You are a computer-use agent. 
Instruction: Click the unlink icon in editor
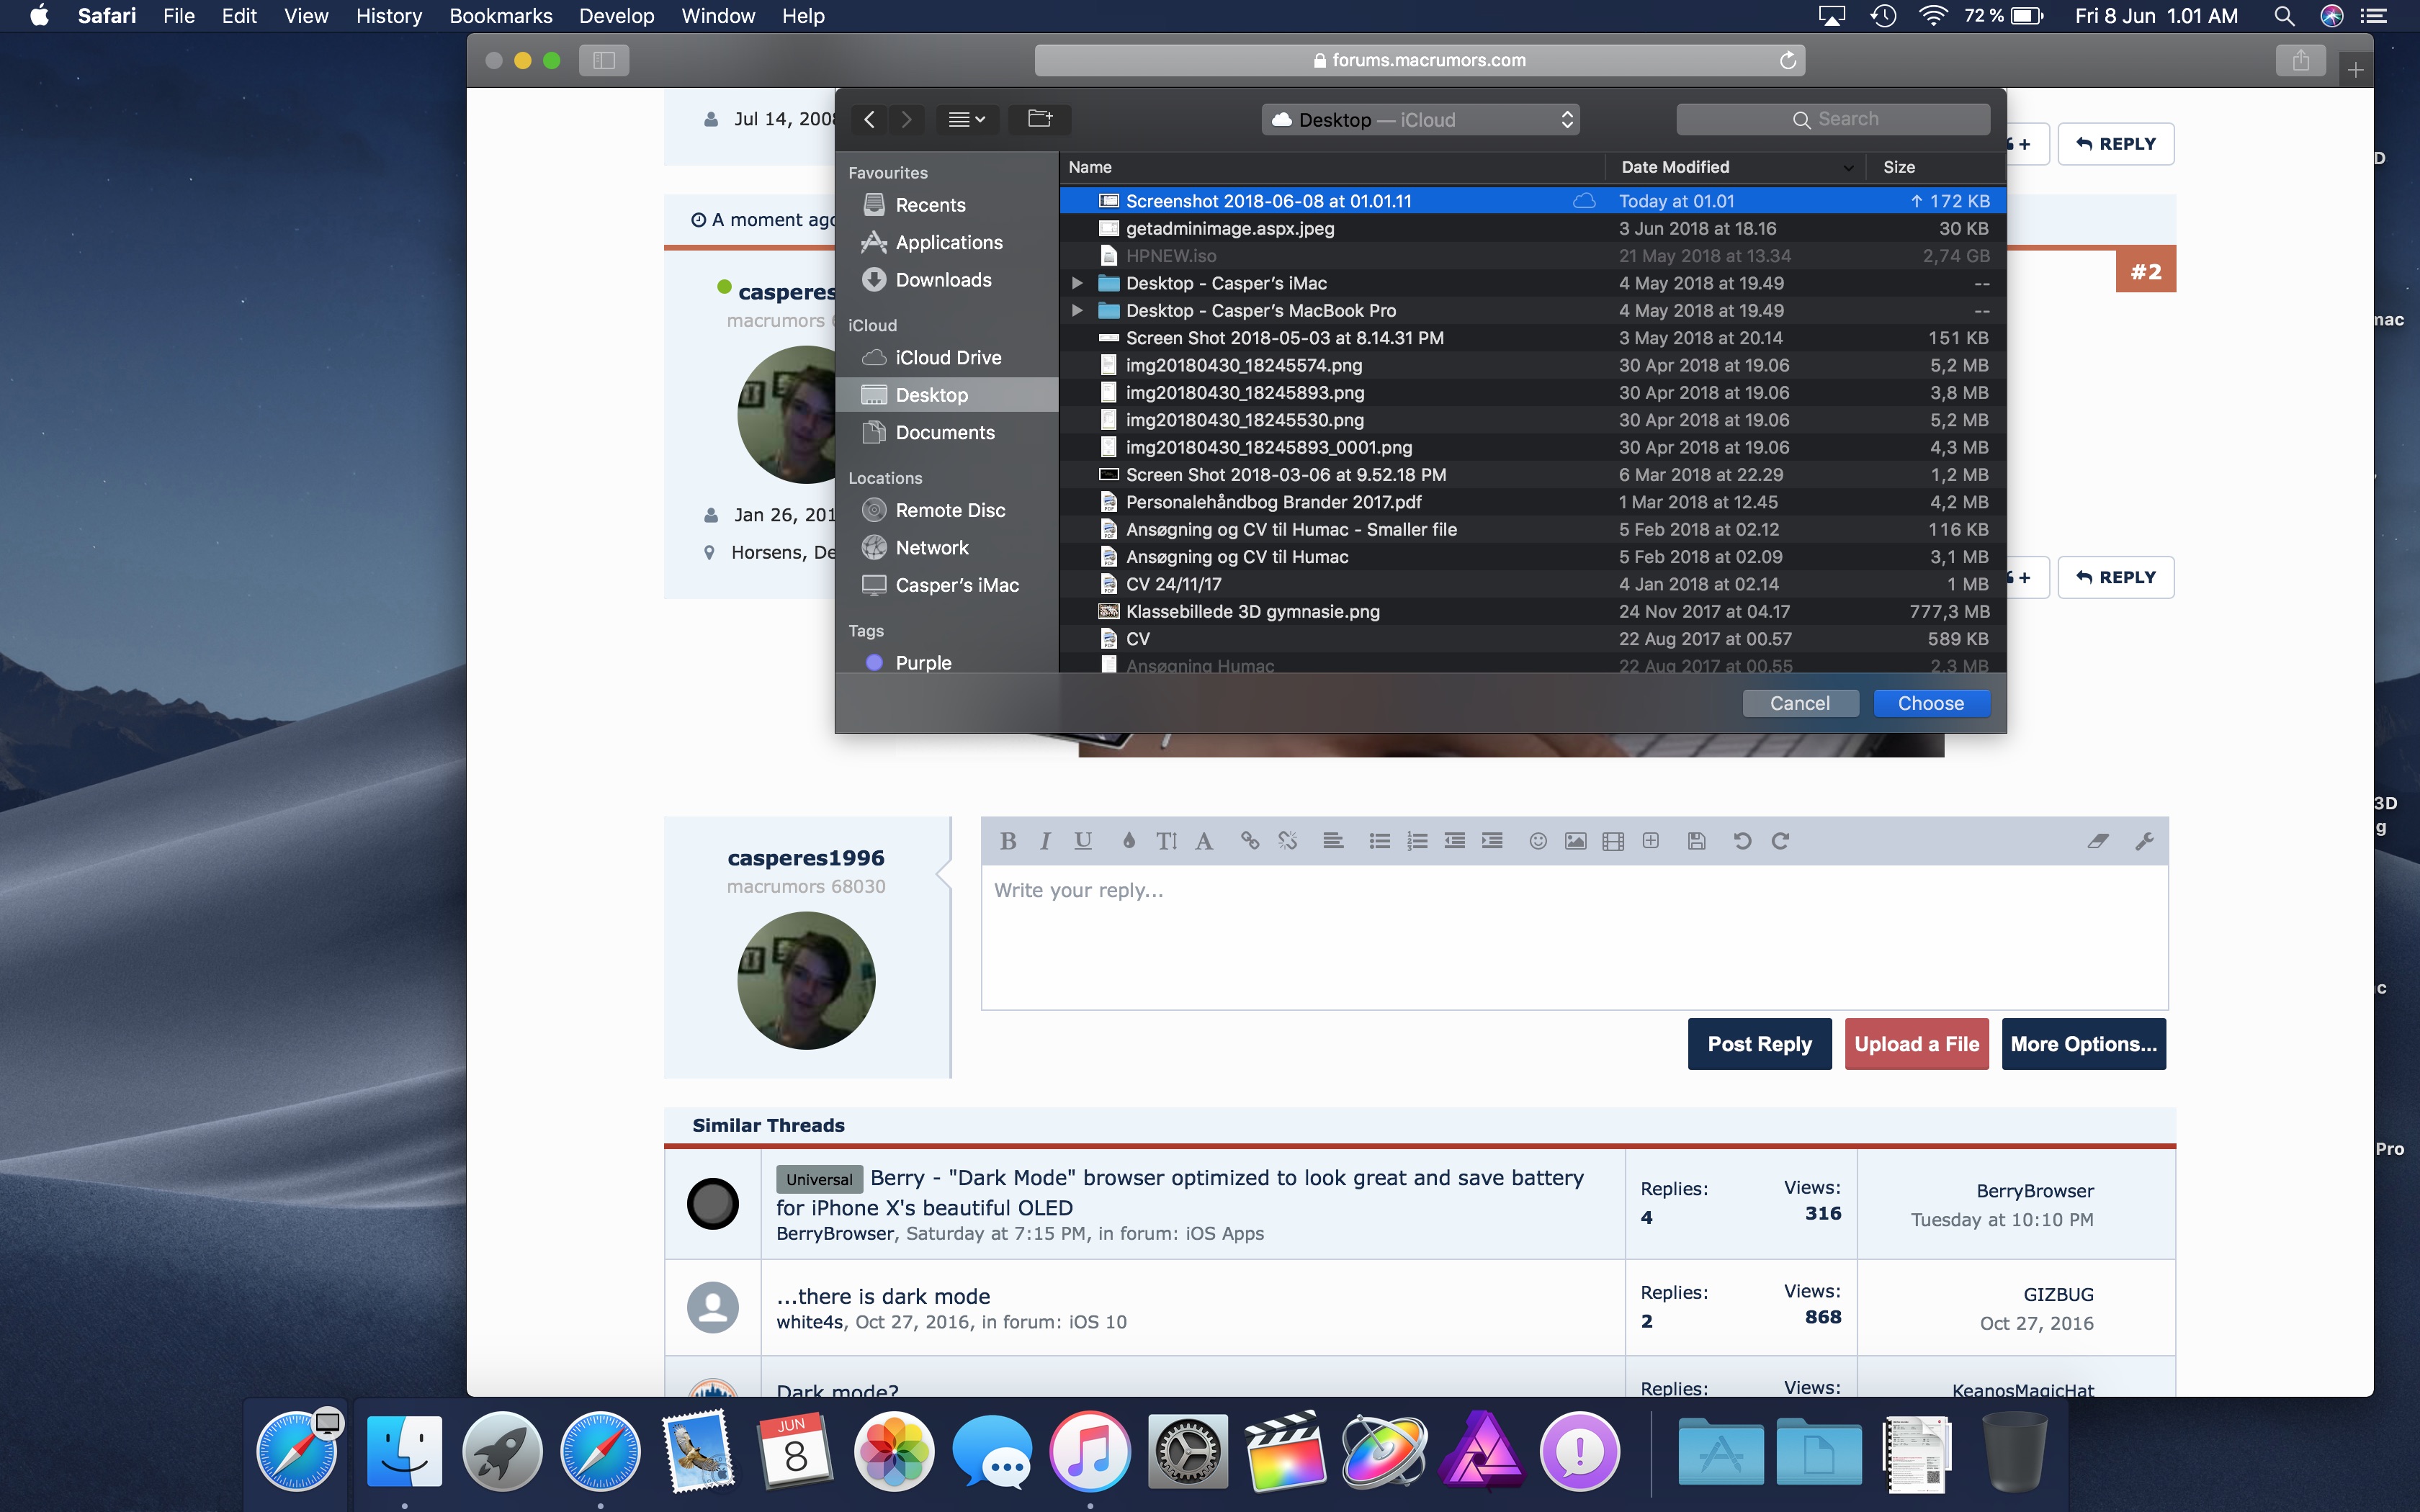point(1288,841)
